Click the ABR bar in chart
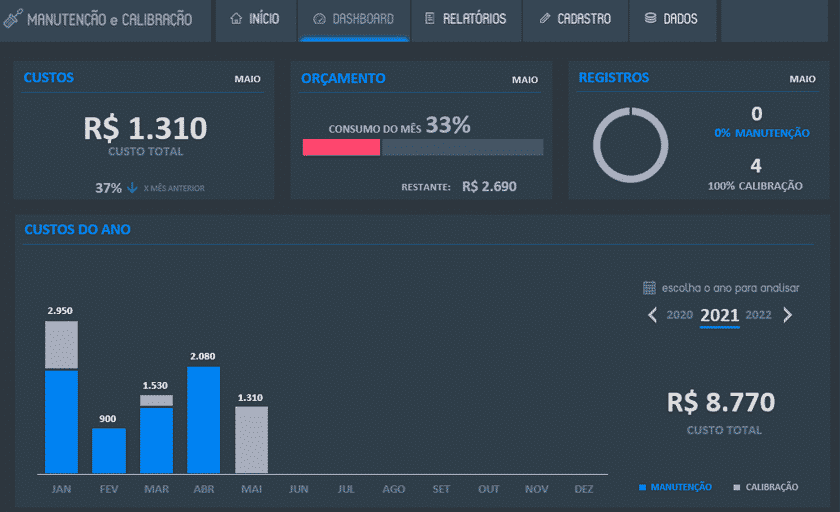840x512 pixels. click(204, 420)
